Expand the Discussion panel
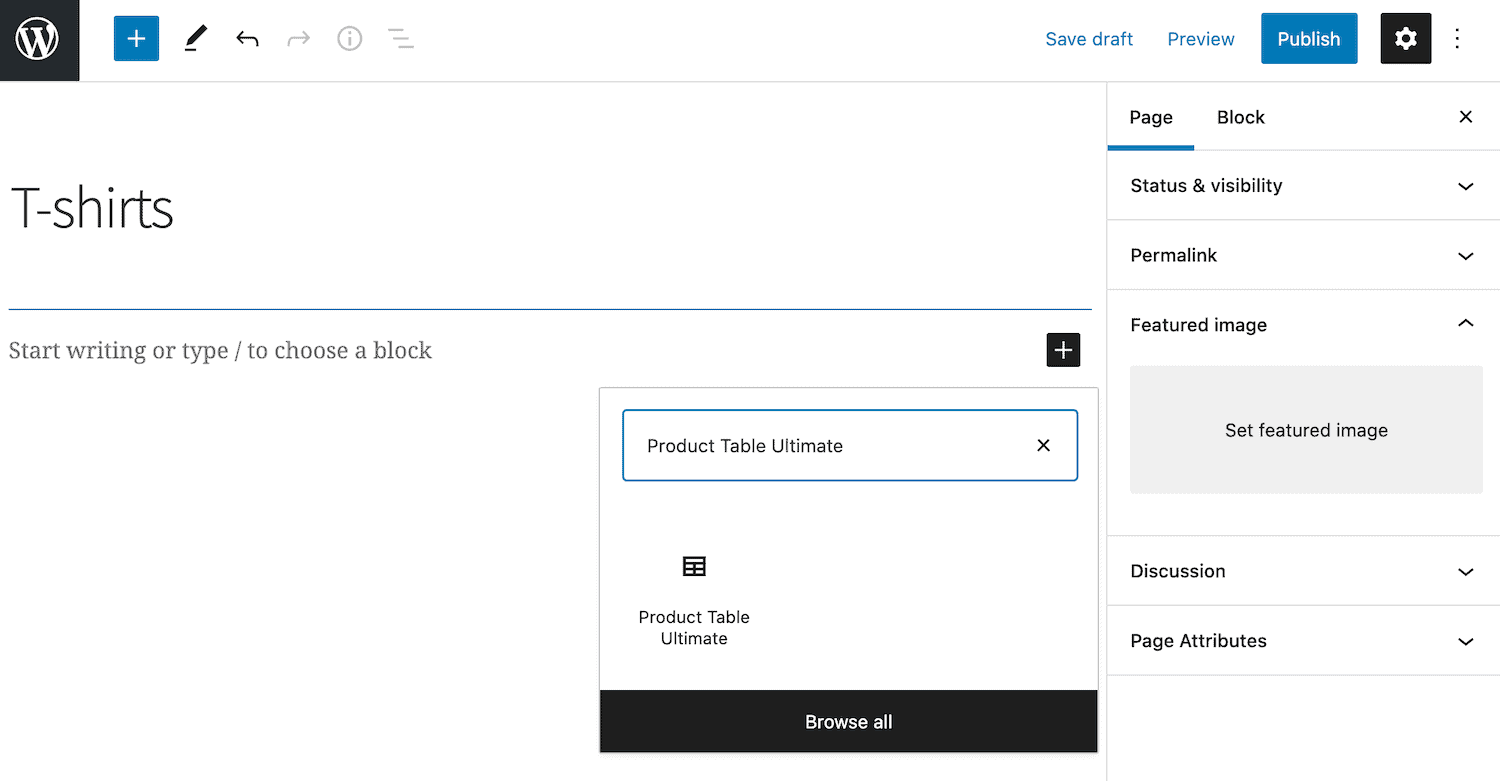This screenshot has width=1500, height=781. [x=1303, y=571]
